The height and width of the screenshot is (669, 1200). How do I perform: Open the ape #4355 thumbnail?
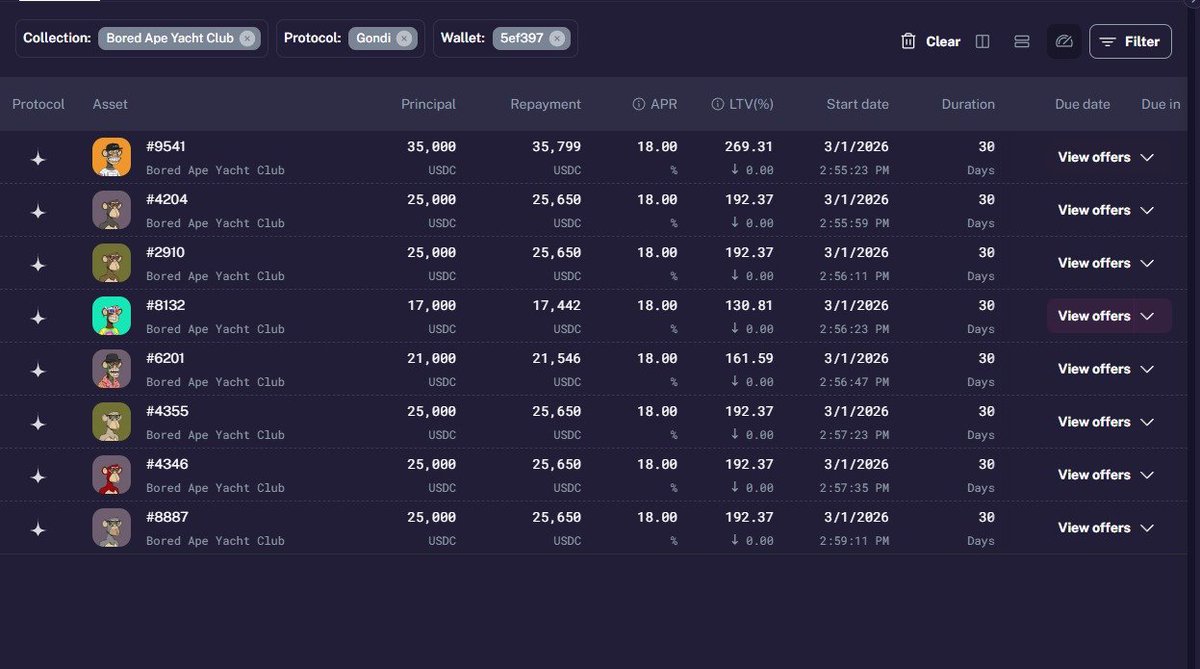click(x=112, y=422)
